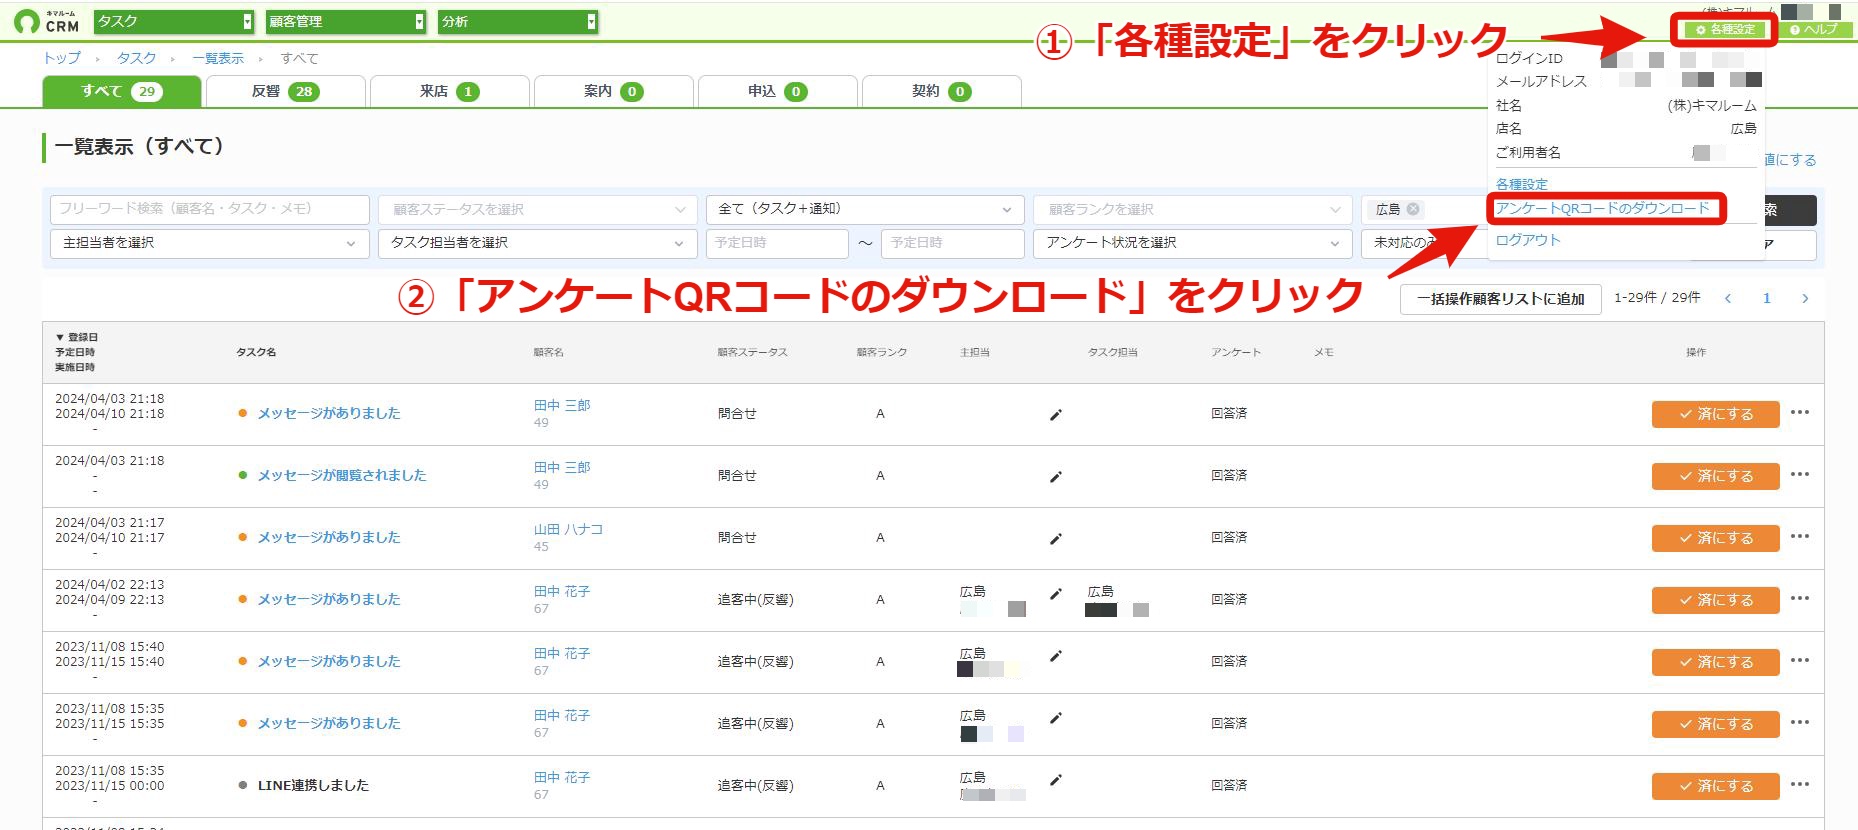Edit assignee in 2023/11/15 15:35 planned row
This screenshot has width=1858, height=830.
pos(1055,718)
